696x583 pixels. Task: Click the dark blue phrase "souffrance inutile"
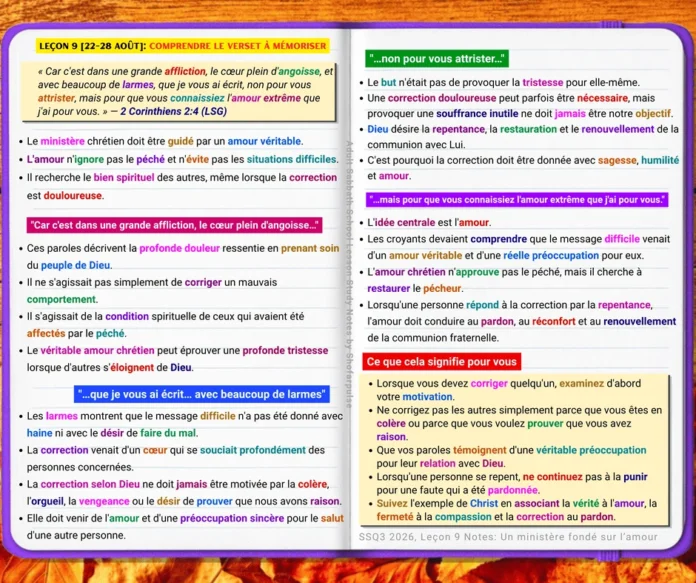pyautogui.click(x=477, y=114)
